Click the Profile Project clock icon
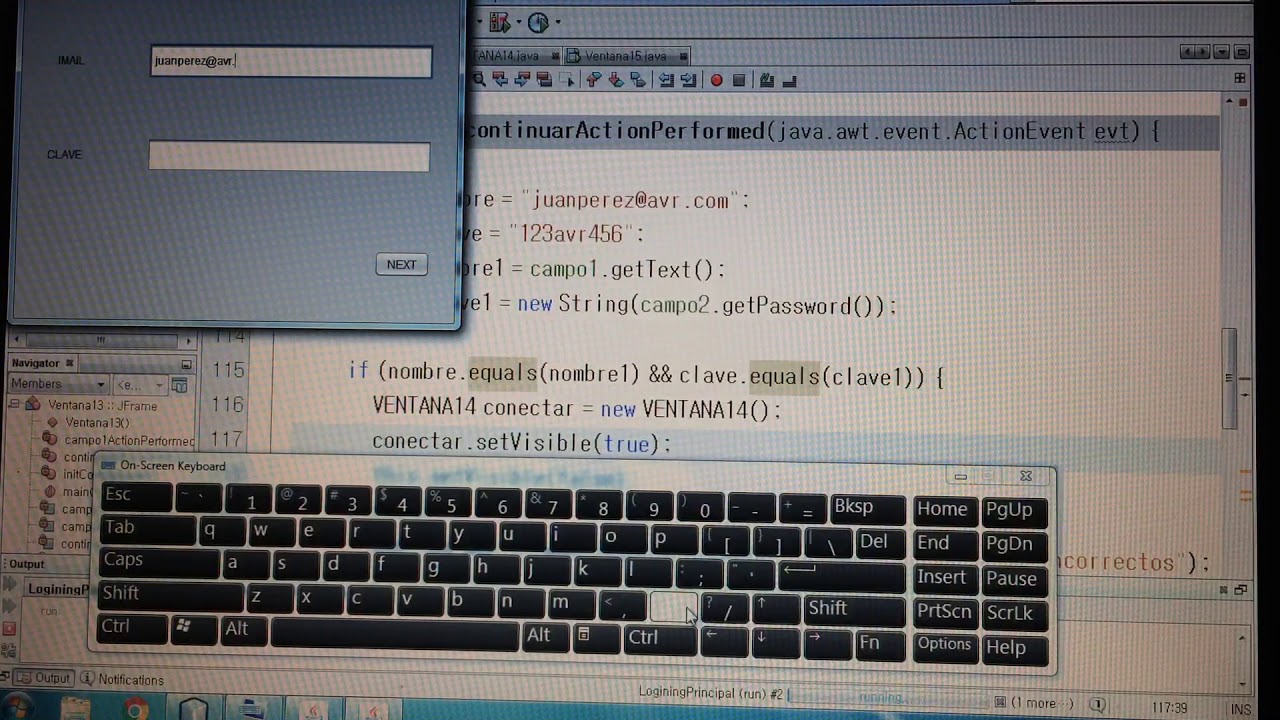Viewport: 1280px width, 720px height. click(538, 21)
